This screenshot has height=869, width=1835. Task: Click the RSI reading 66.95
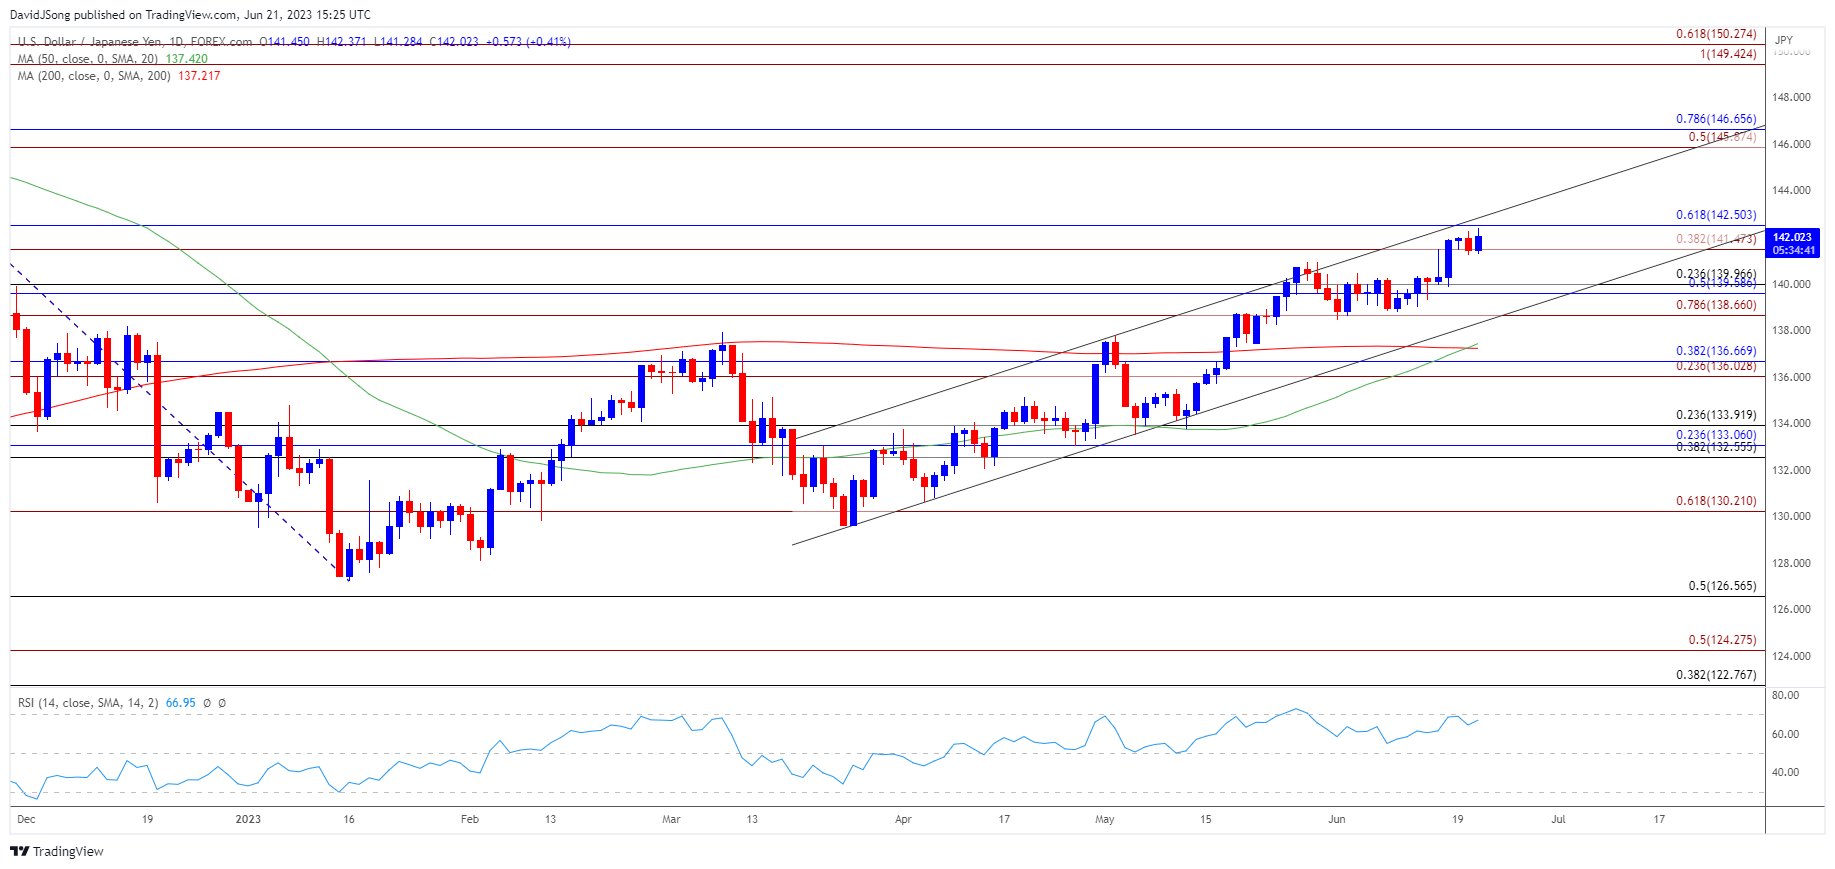[180, 703]
